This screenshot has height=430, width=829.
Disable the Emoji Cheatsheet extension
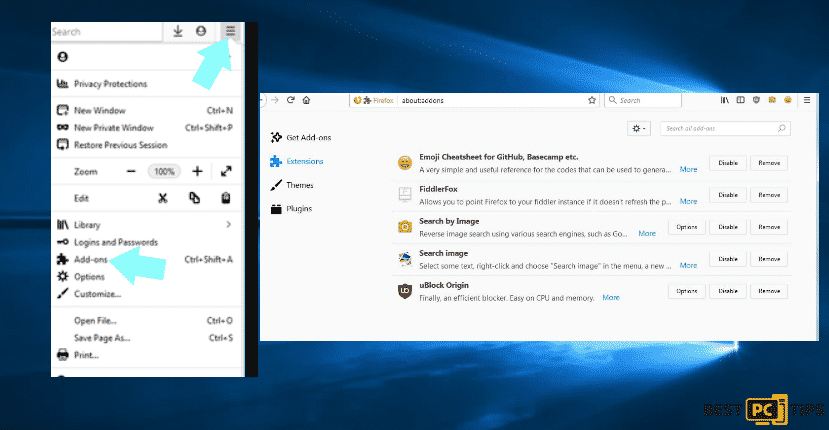pyautogui.click(x=727, y=163)
